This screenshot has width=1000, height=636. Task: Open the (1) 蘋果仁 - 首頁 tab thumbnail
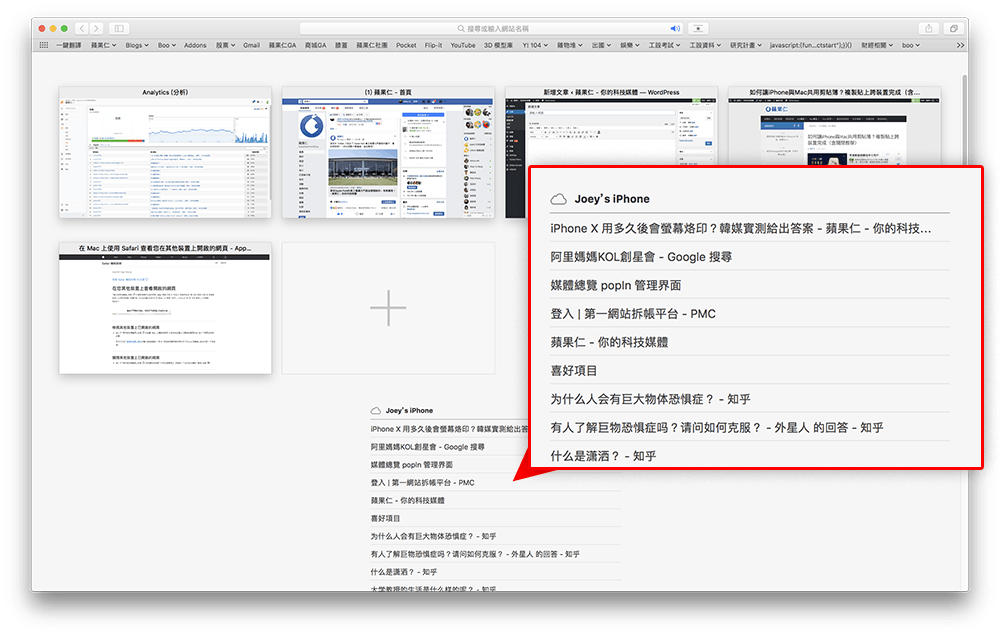(388, 152)
